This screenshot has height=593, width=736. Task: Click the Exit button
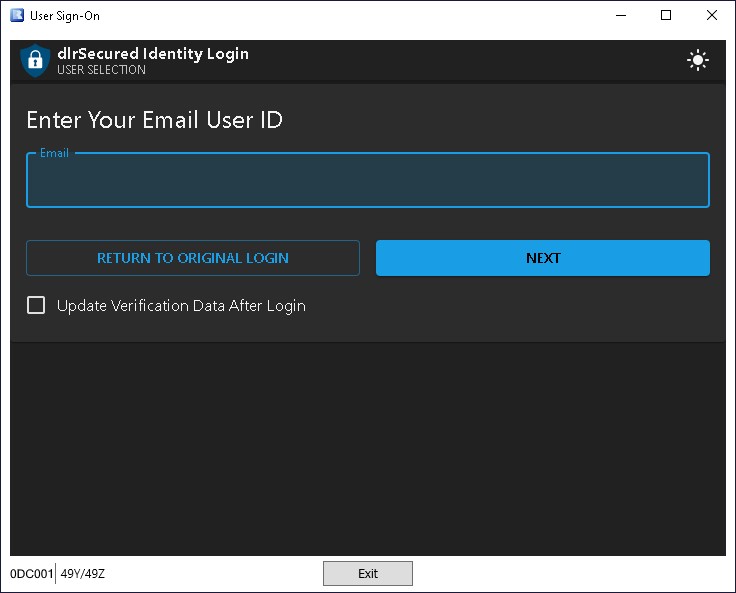coord(368,573)
